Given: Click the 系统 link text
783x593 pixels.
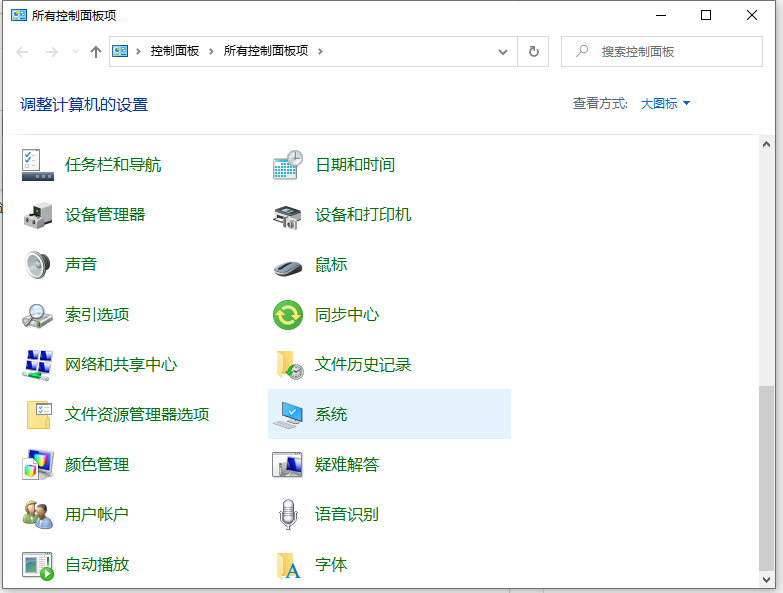Looking at the screenshot, I should [x=331, y=414].
